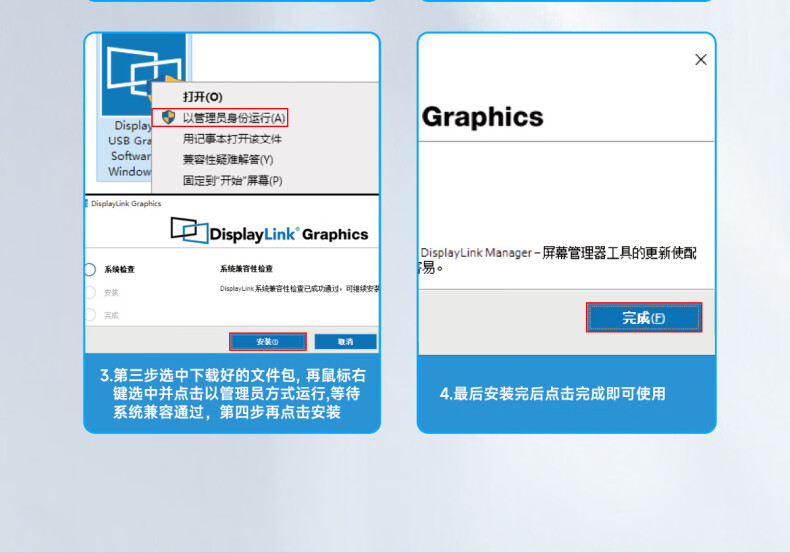Click the large Graphics heading
Image resolution: width=790 pixels, height=553 pixels.
click(483, 117)
